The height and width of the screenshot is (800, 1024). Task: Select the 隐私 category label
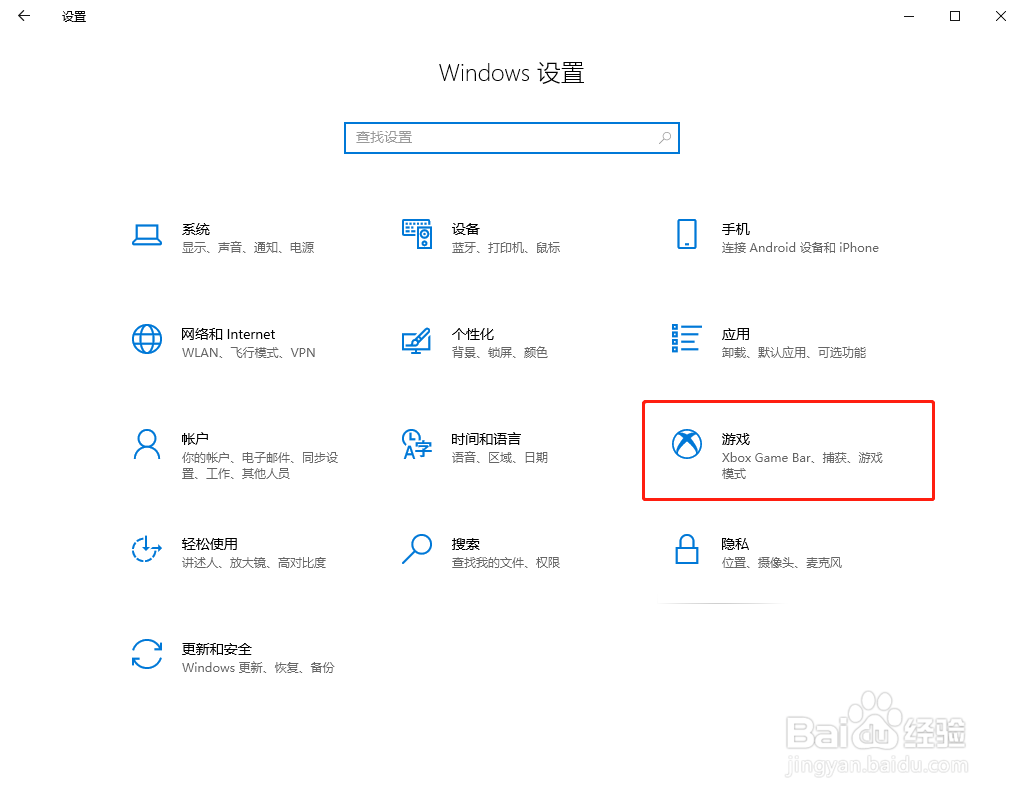click(735, 543)
